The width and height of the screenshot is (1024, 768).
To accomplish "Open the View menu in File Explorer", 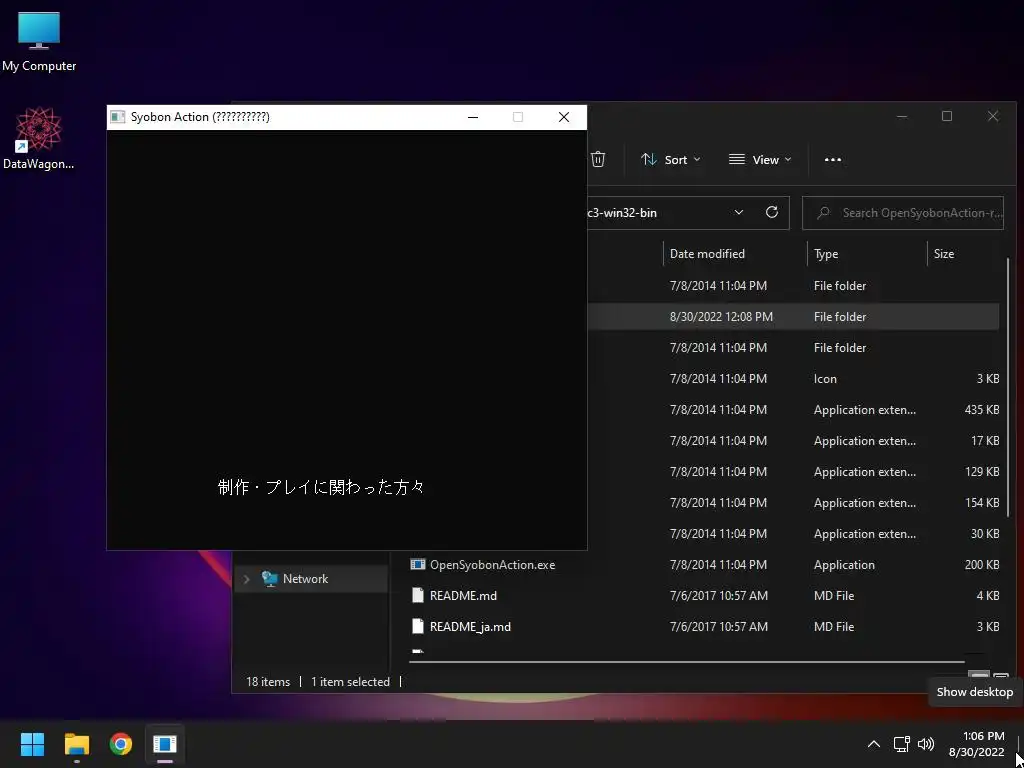I will tap(760, 159).
